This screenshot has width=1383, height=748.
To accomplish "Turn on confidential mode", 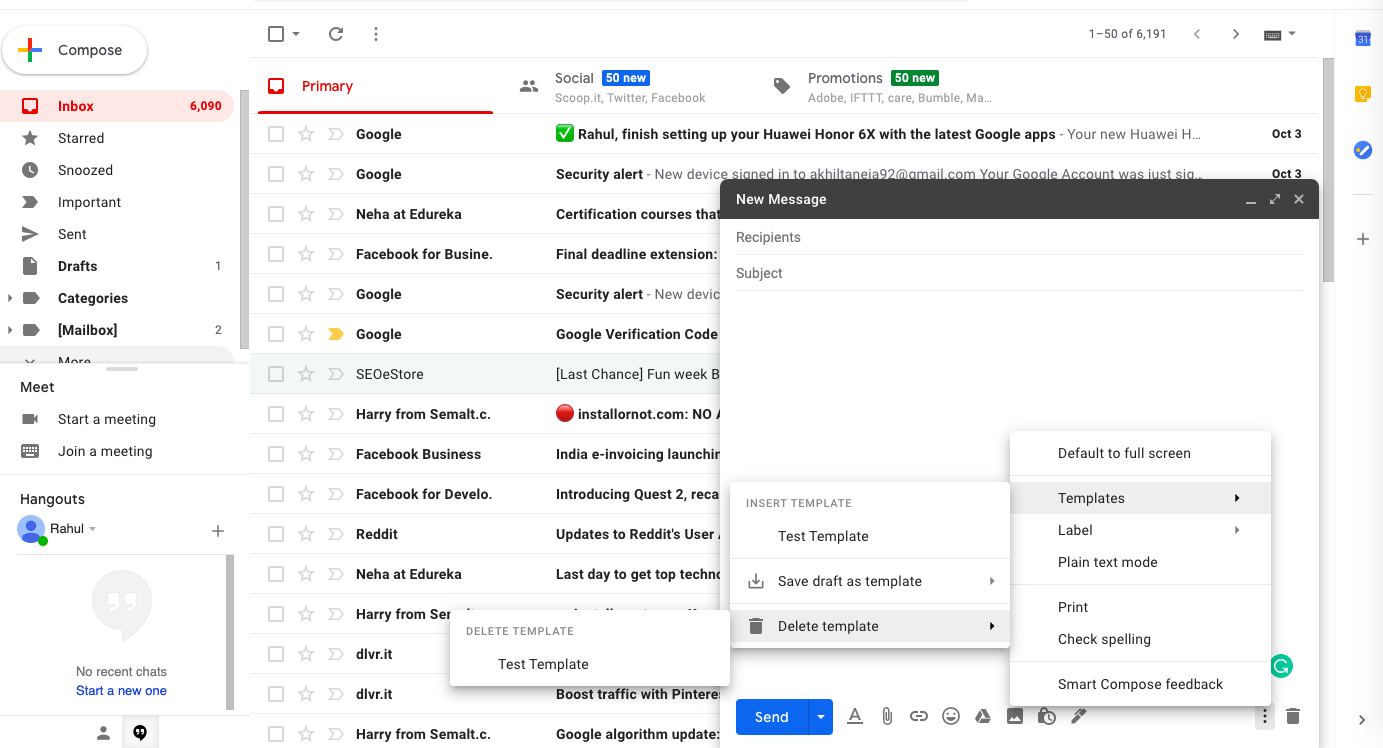I will pos(1047,716).
